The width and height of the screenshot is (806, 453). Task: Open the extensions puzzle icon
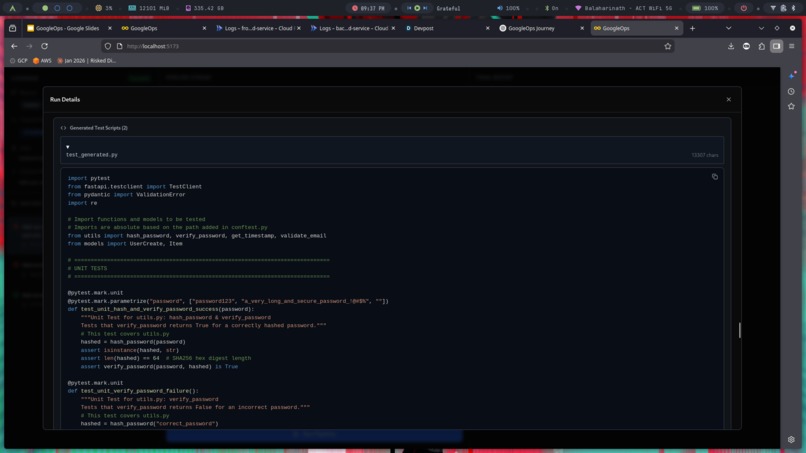click(x=761, y=46)
